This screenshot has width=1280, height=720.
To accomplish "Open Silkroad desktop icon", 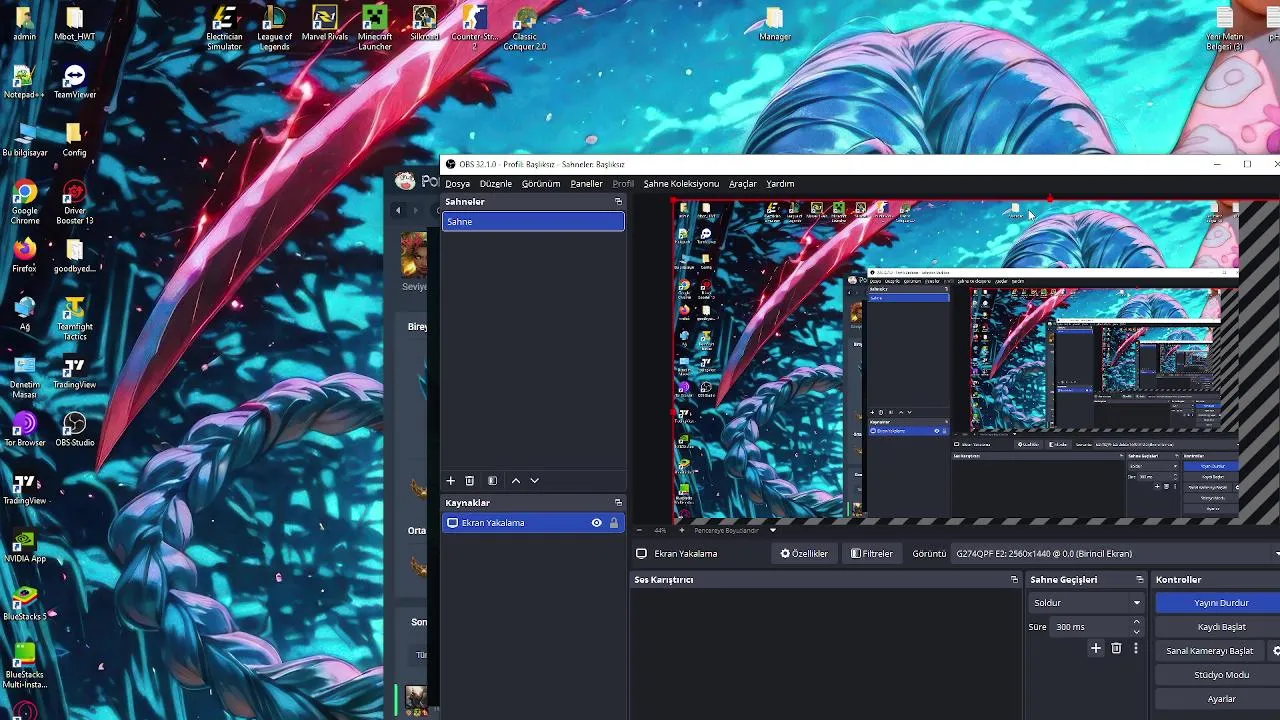I will click(424, 24).
